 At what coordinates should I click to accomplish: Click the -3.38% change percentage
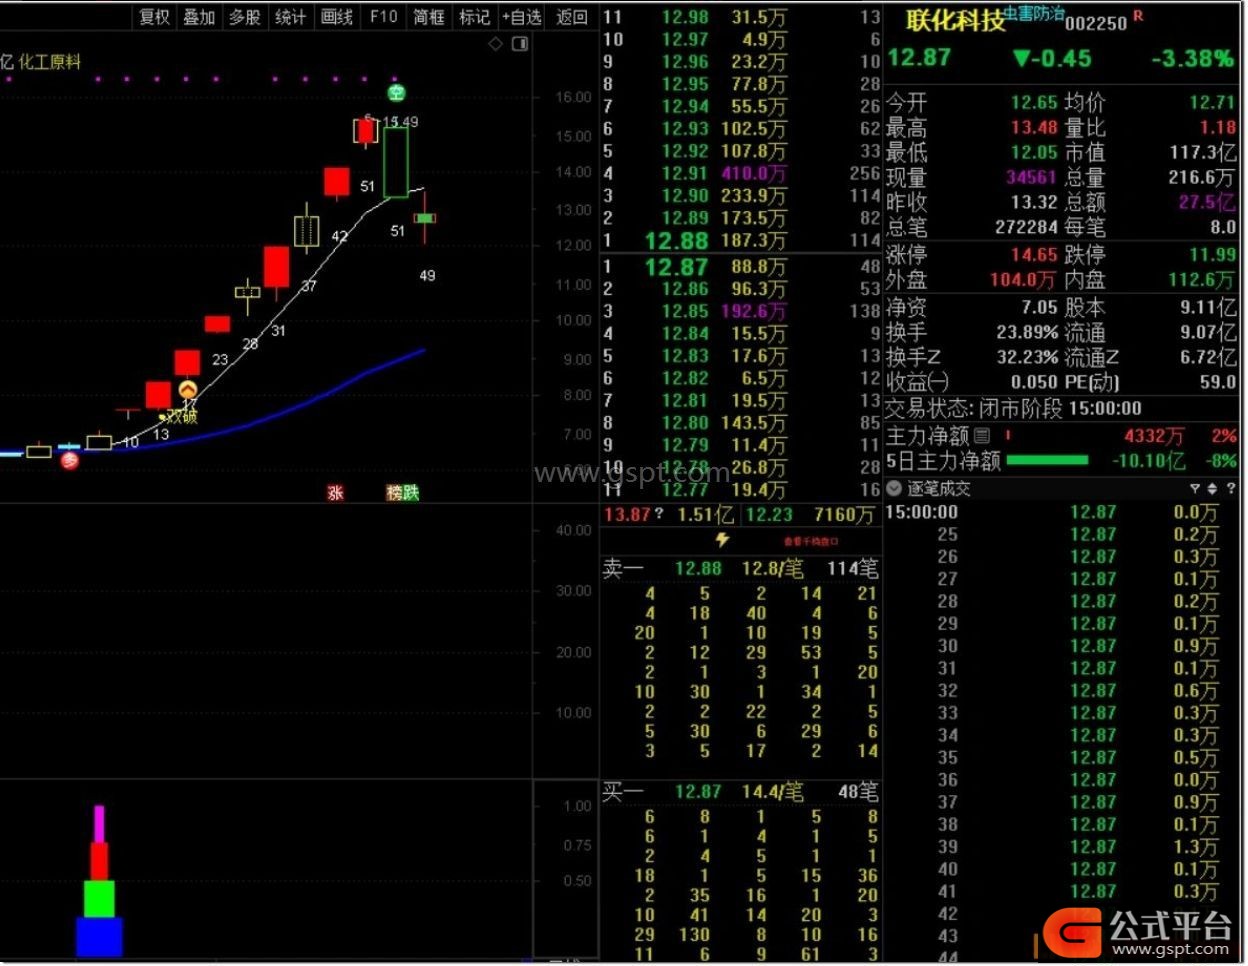click(1192, 58)
